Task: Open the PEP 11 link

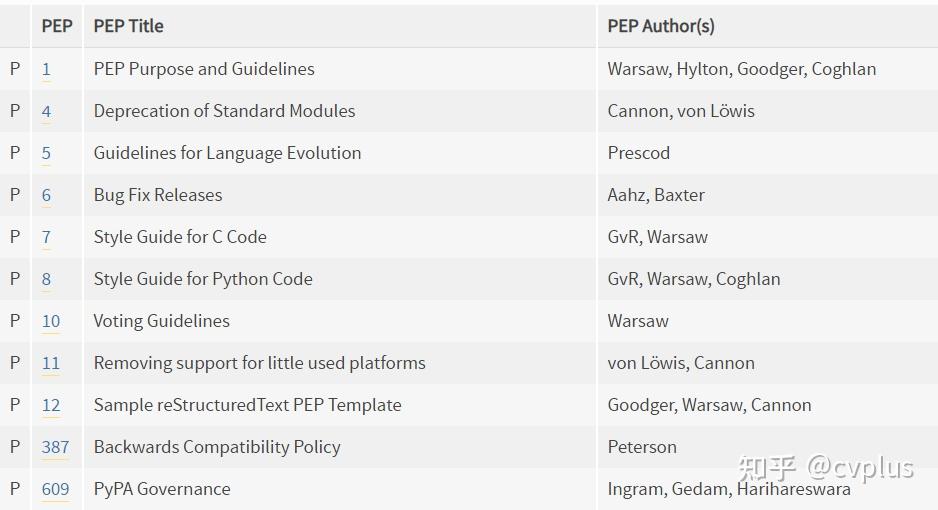Action: point(51,363)
